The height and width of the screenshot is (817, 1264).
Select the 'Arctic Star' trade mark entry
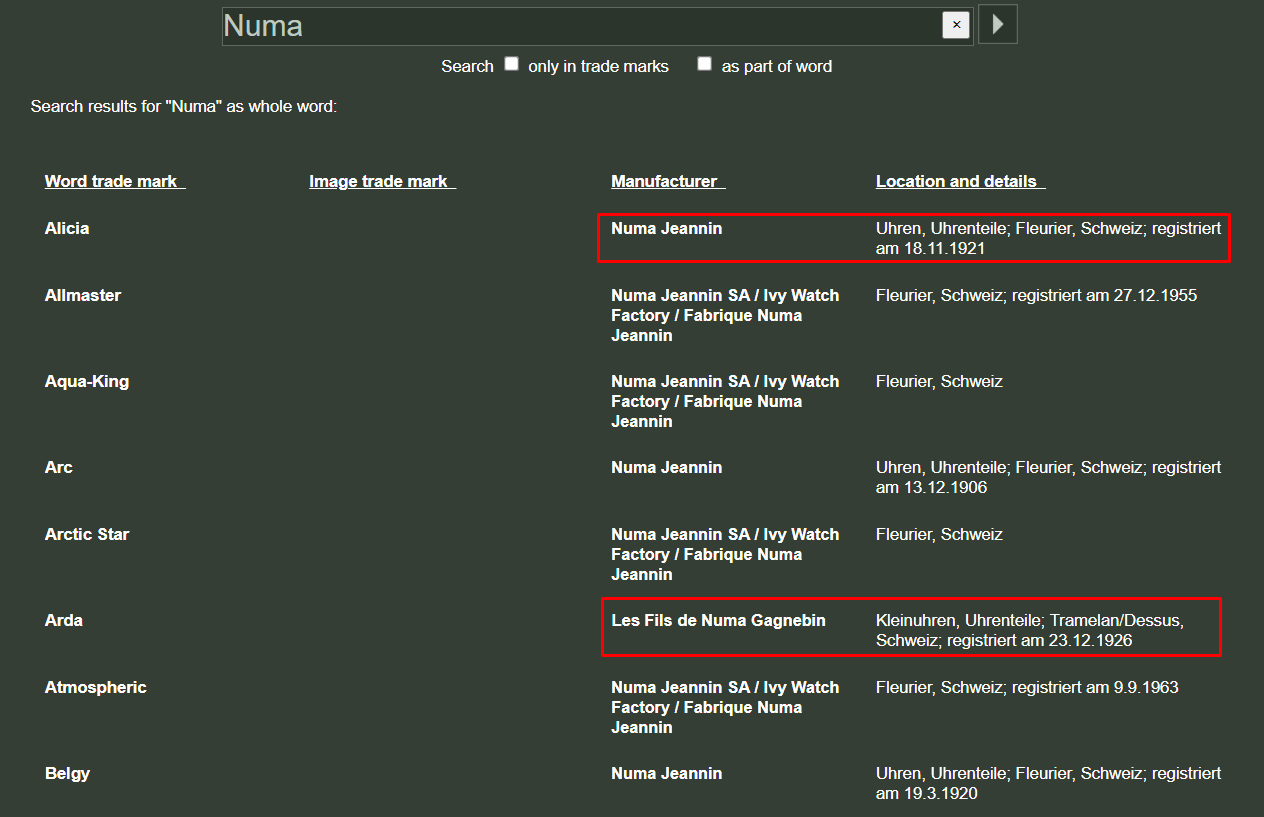tap(87, 534)
